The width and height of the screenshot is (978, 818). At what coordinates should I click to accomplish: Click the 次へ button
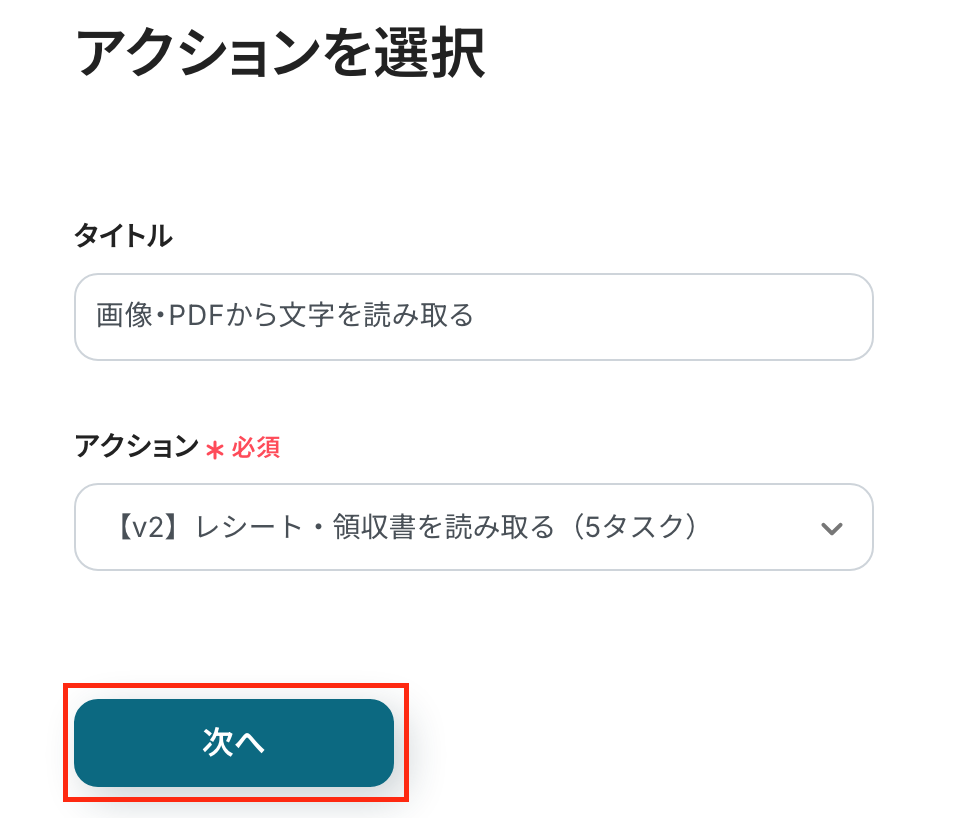[234, 742]
